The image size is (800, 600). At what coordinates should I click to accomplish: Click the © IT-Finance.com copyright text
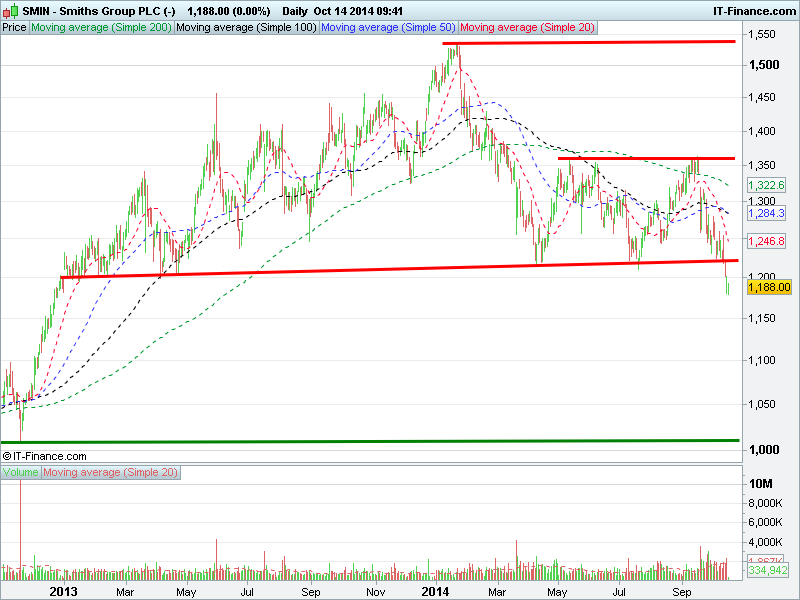tap(45, 456)
